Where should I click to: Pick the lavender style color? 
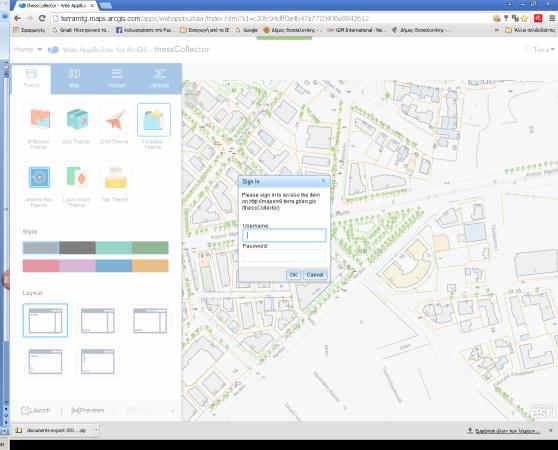[77, 266]
